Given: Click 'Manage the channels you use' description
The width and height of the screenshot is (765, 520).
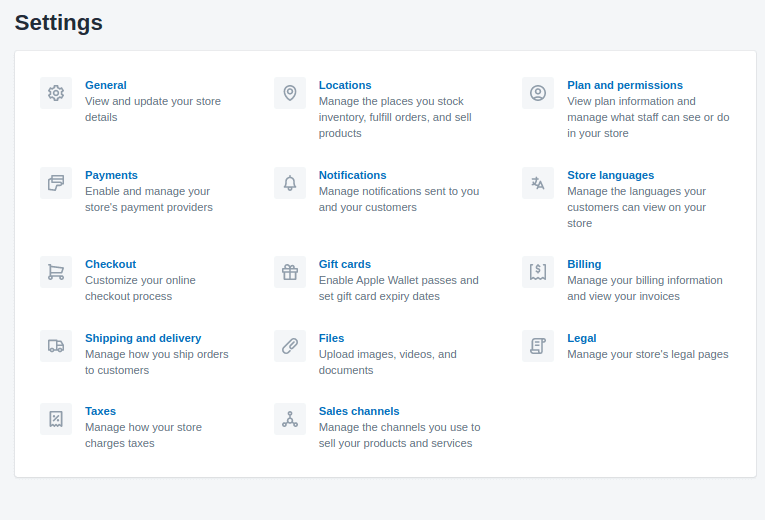Looking at the screenshot, I should pos(399,435).
